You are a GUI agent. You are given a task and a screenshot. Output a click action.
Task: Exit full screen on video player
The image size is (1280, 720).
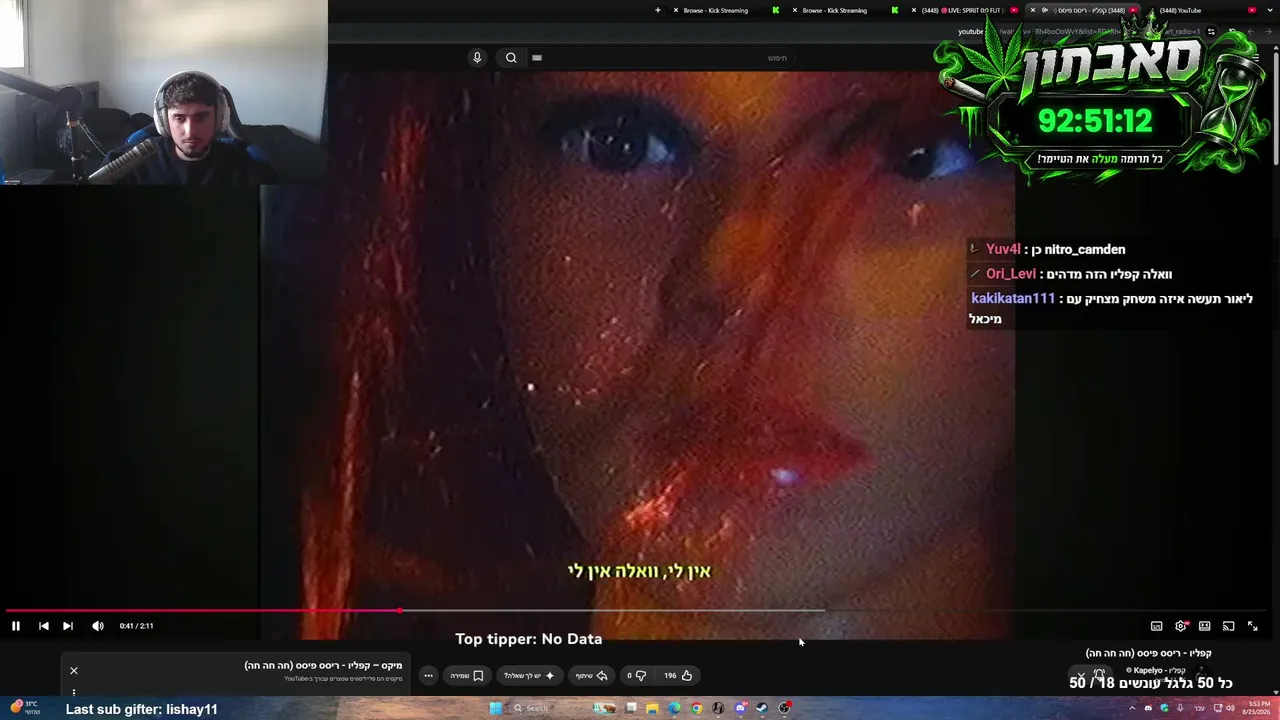1252,626
